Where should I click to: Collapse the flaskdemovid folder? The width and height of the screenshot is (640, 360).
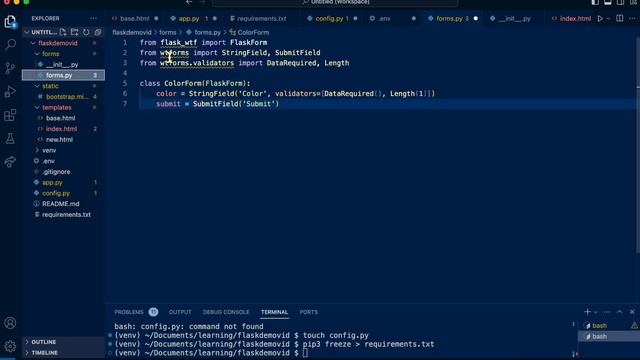tap(33, 43)
